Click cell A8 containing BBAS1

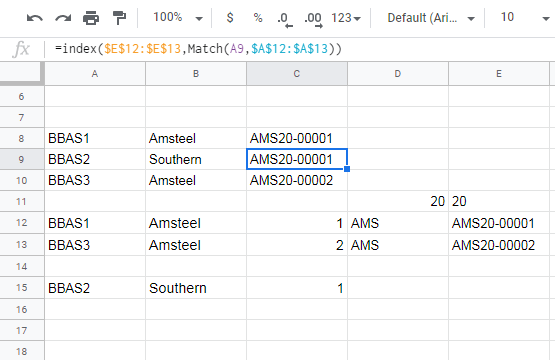click(x=95, y=138)
